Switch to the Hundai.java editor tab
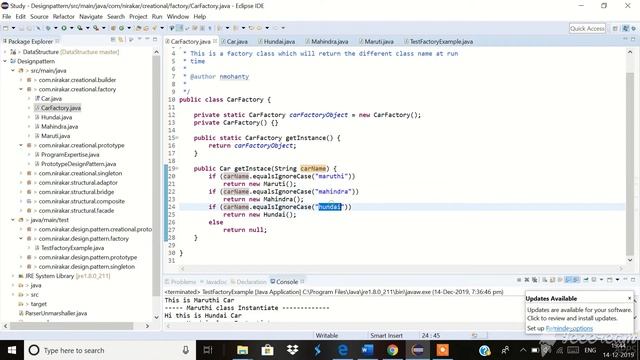 click(279, 42)
